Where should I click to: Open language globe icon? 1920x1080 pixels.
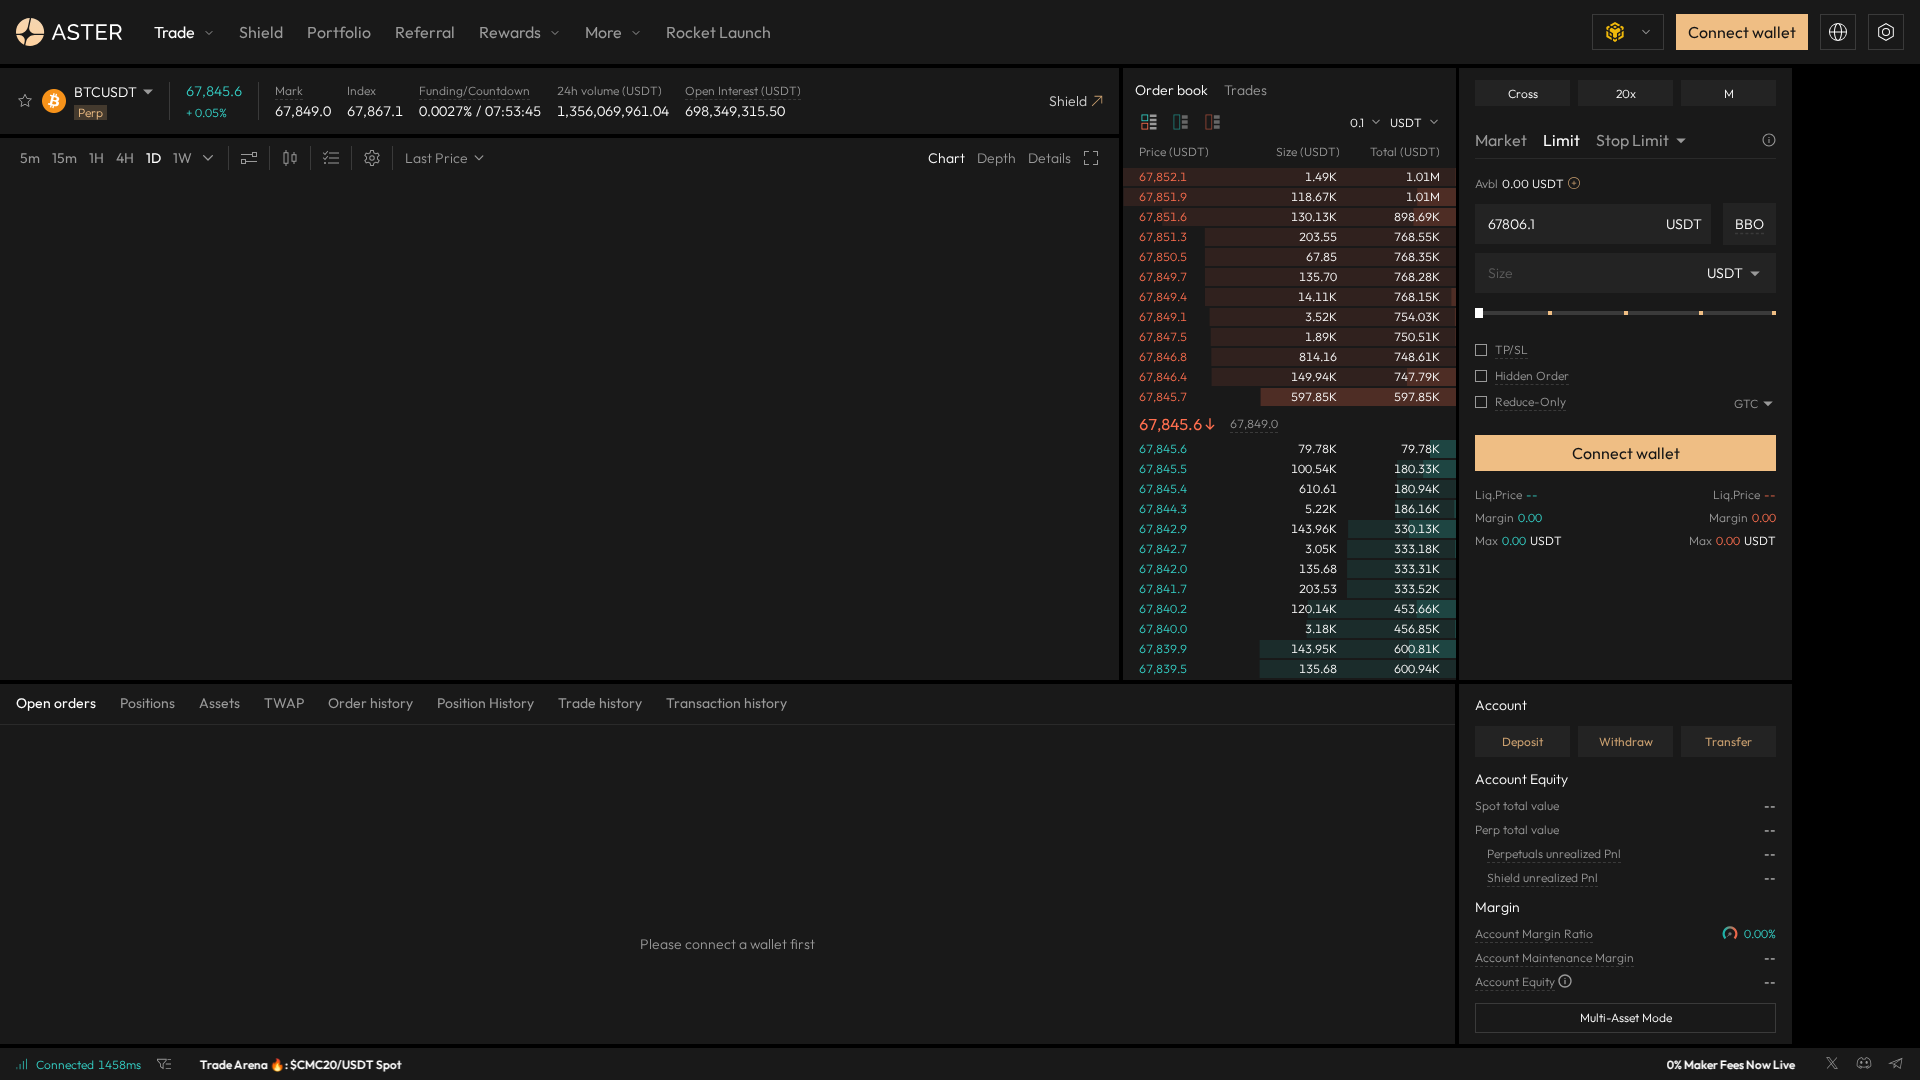click(x=1838, y=32)
